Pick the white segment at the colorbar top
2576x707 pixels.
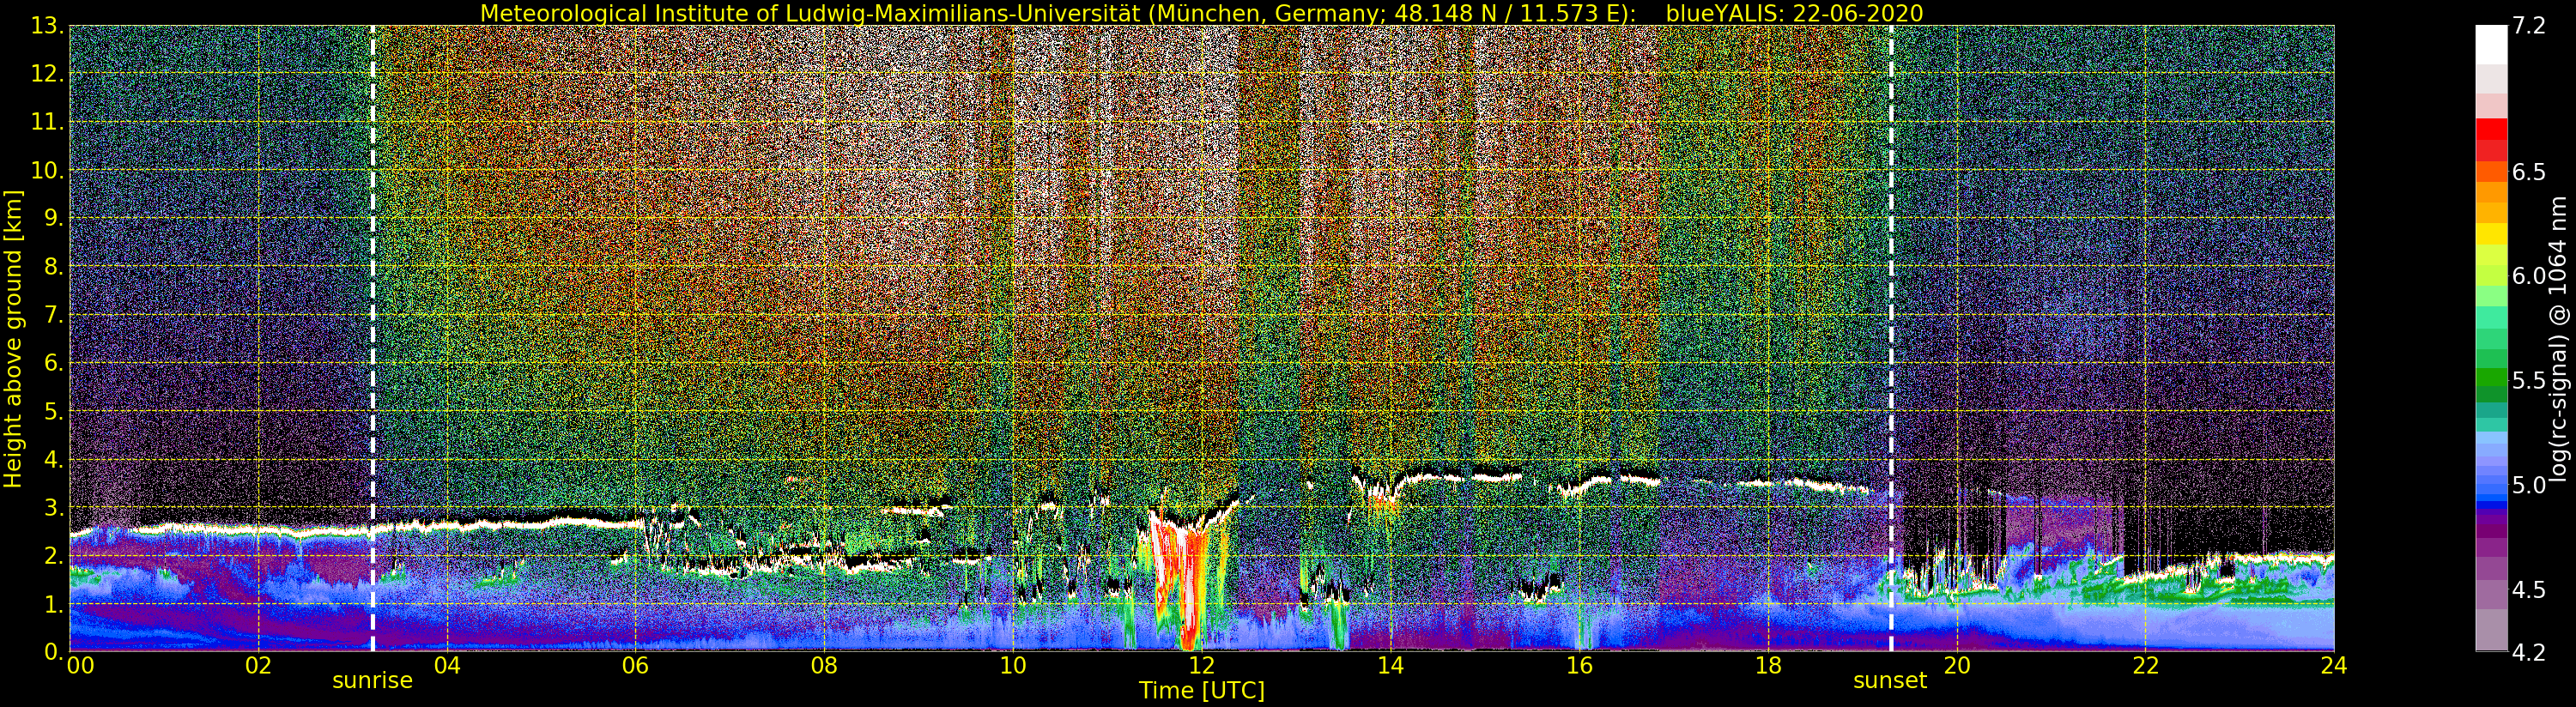coord(2491,45)
